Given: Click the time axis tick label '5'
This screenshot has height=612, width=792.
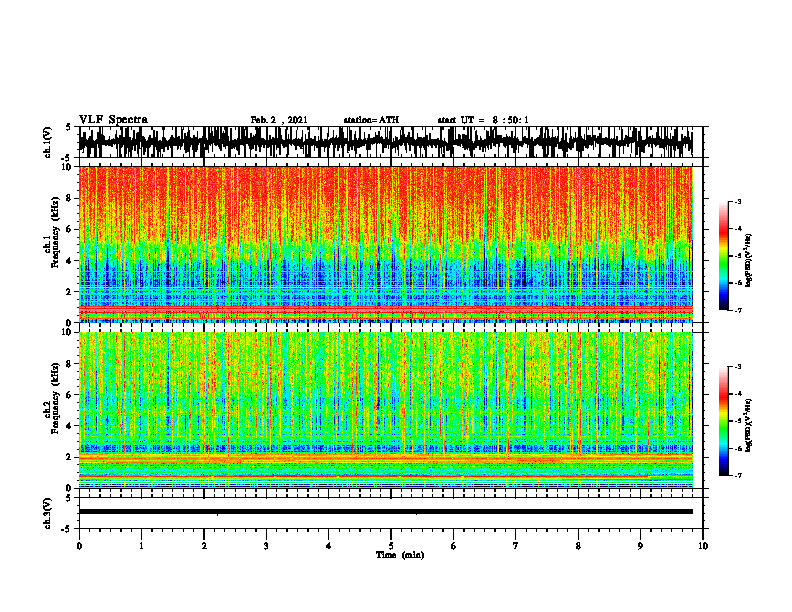Looking at the screenshot, I should [391, 546].
